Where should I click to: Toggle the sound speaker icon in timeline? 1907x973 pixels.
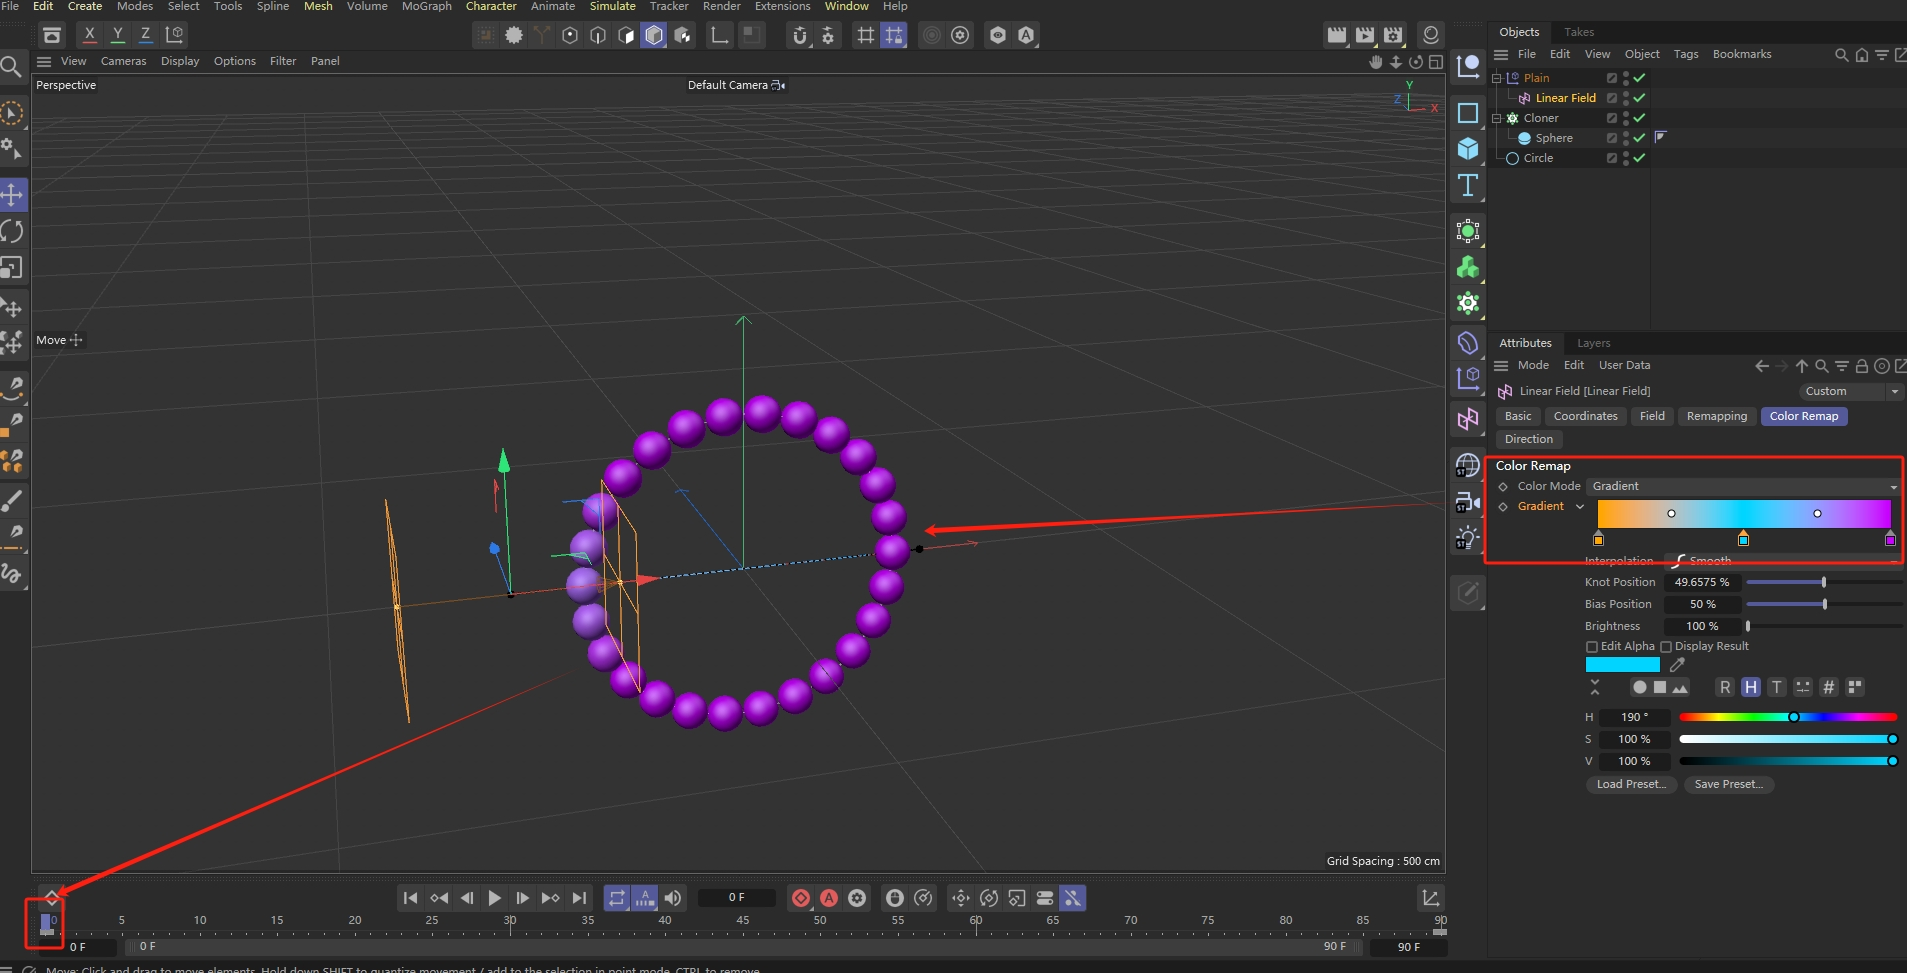point(673,898)
